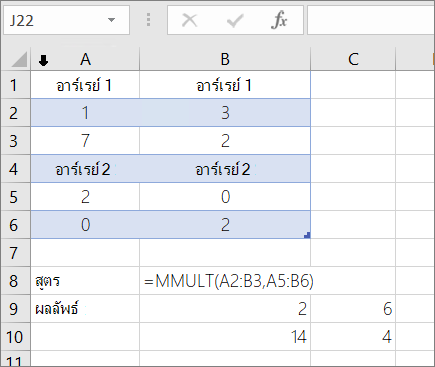Click result cell C10 with value 4

pos(353,337)
